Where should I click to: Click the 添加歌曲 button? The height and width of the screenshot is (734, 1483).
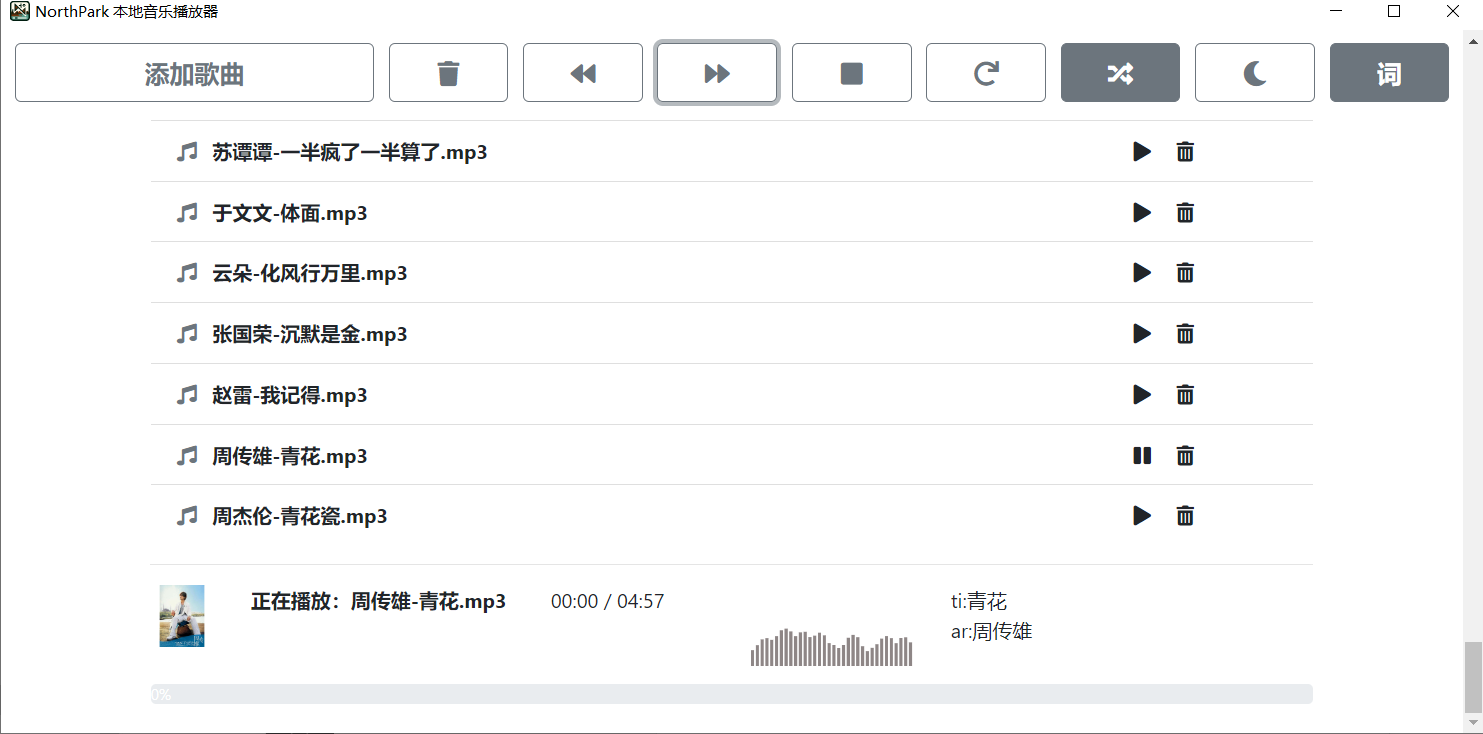tap(194, 72)
